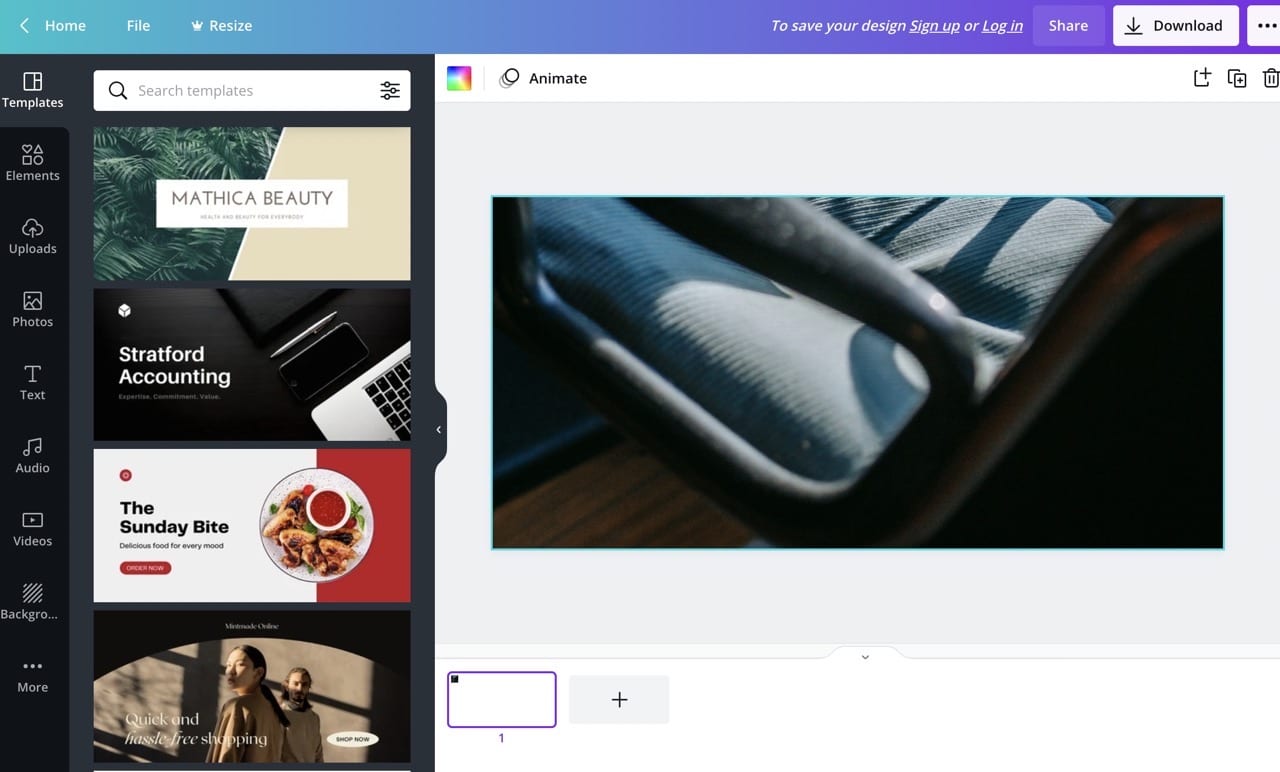Open the Templates sidebar tab
The height and width of the screenshot is (772, 1280).
pos(33,90)
